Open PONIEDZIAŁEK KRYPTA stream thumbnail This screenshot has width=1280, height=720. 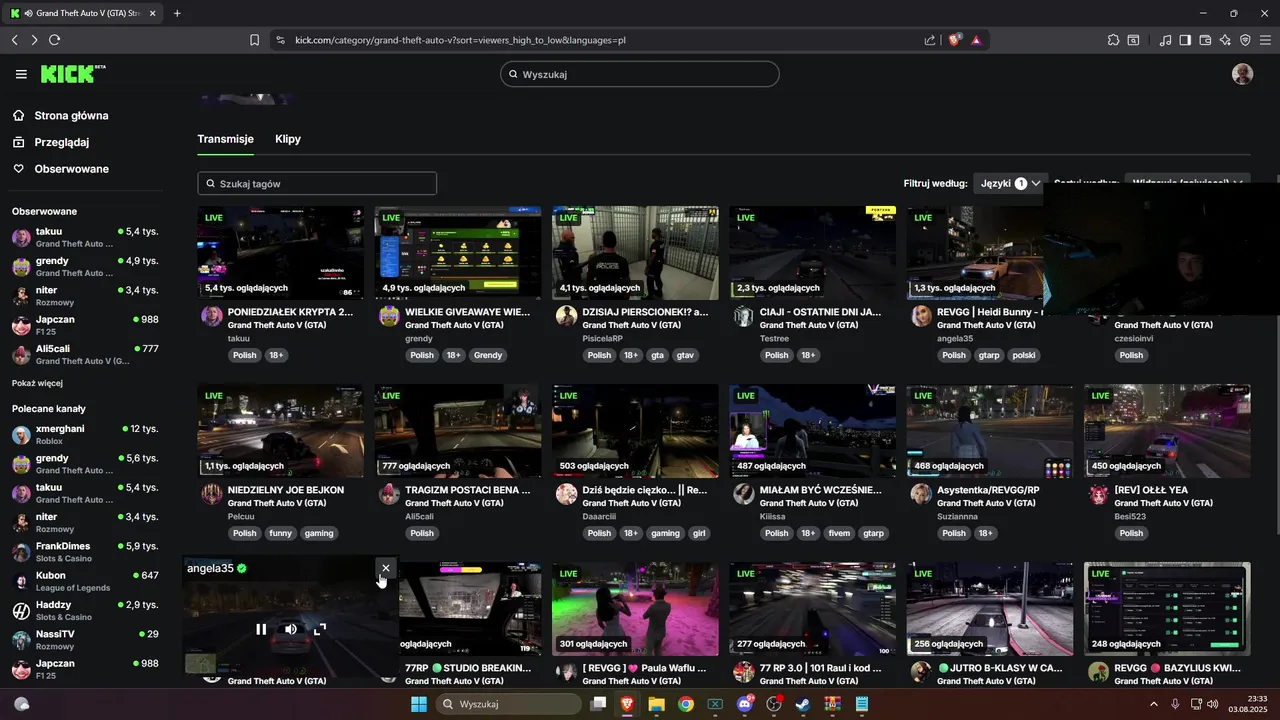click(280, 253)
